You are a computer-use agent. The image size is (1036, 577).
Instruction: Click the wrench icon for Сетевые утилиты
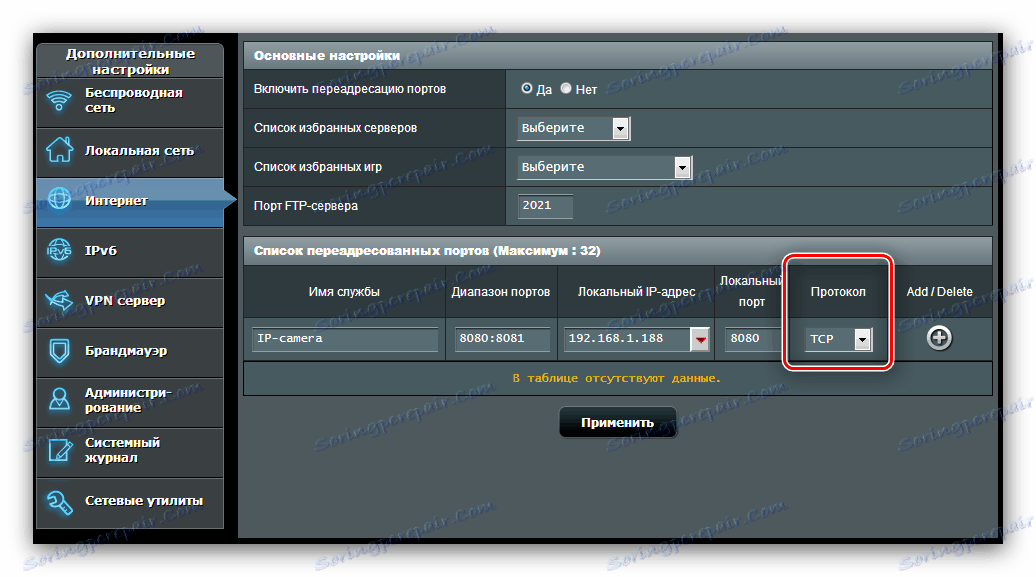[59, 502]
